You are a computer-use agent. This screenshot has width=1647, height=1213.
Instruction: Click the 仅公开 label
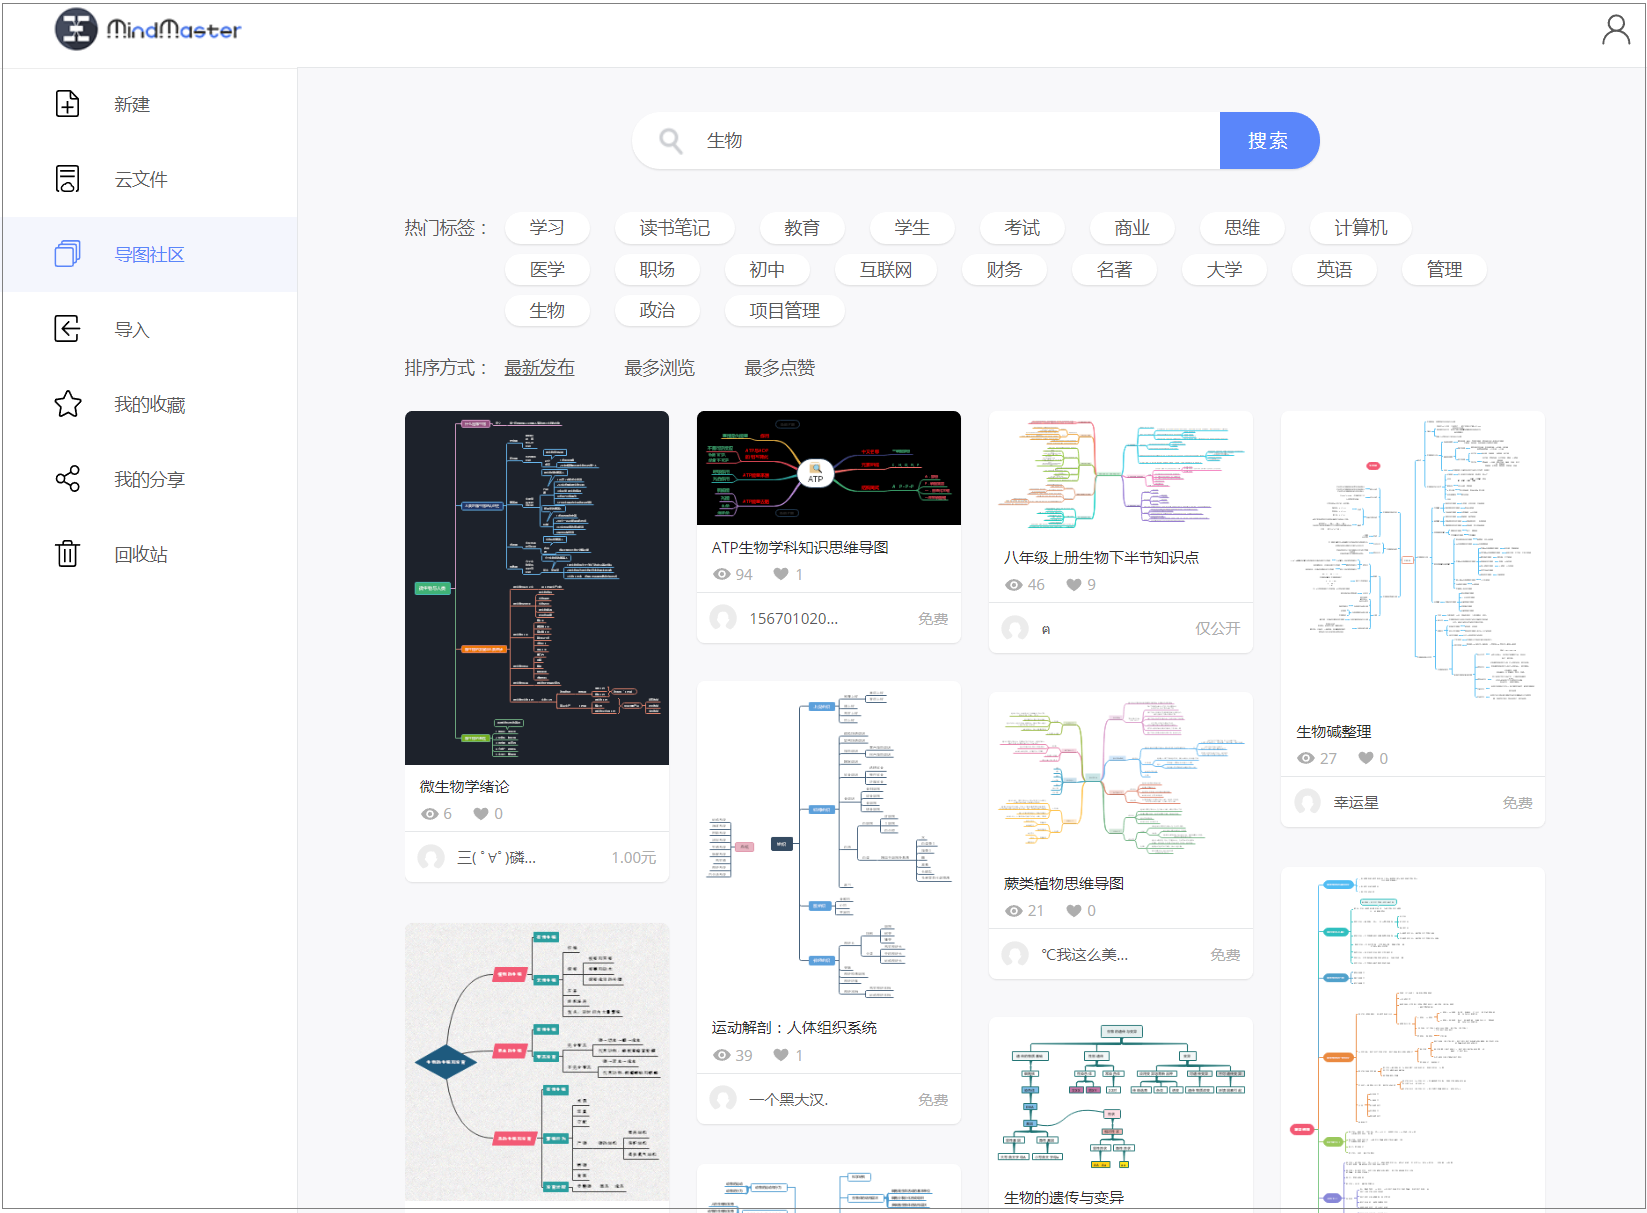[1218, 628]
